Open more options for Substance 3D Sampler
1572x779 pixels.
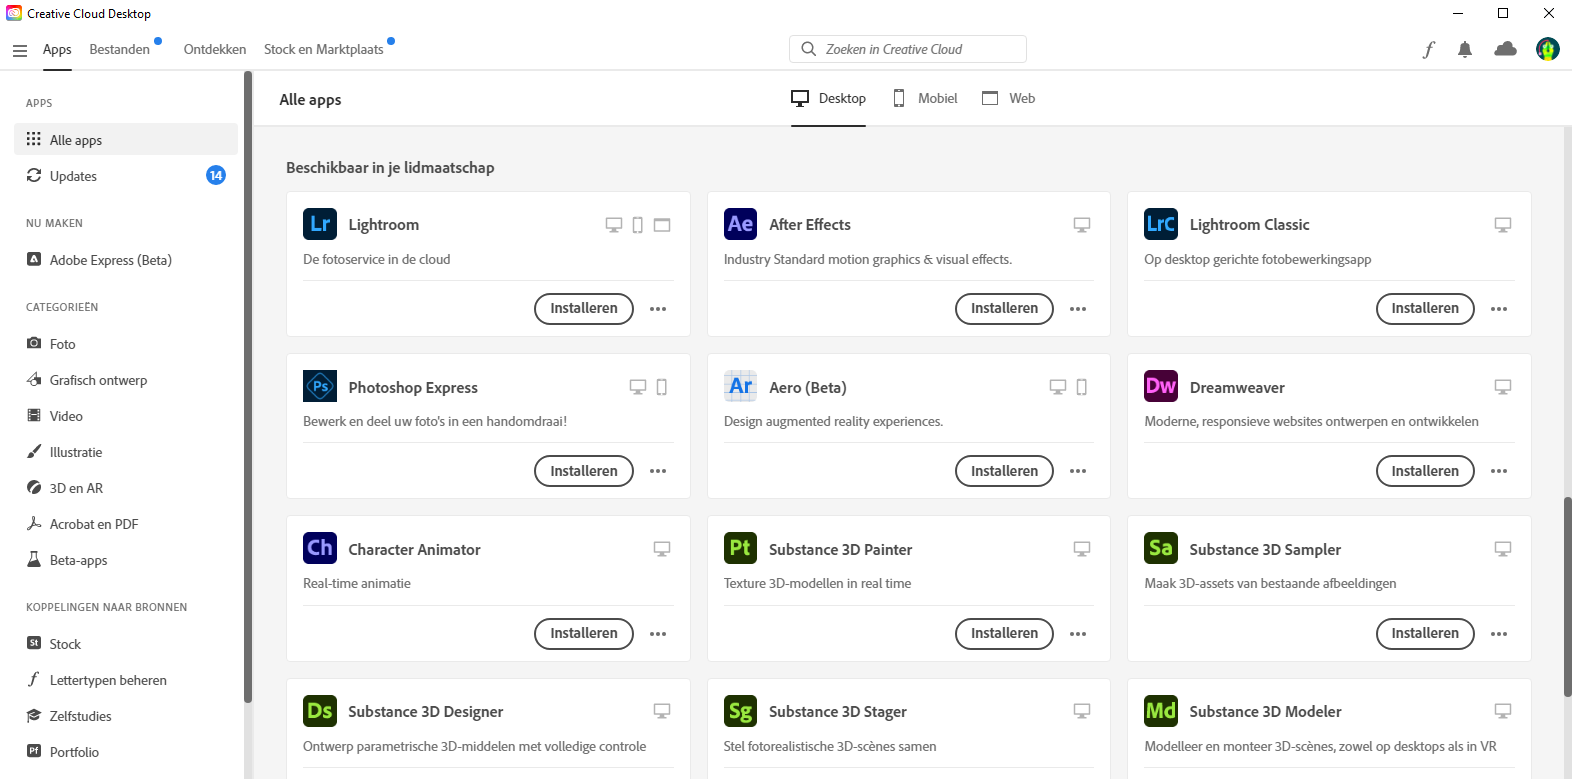click(x=1499, y=634)
